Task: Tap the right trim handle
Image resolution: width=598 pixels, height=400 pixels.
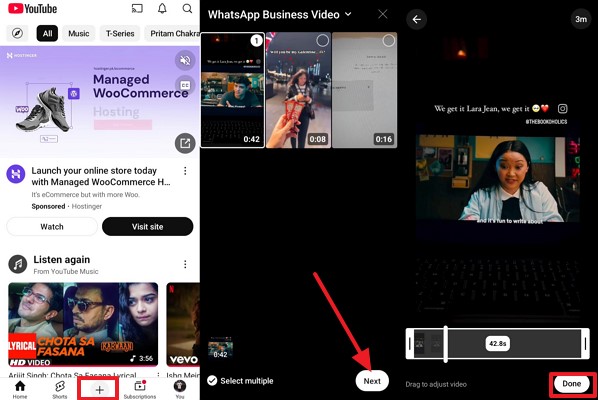Action: pyautogui.click(x=585, y=343)
